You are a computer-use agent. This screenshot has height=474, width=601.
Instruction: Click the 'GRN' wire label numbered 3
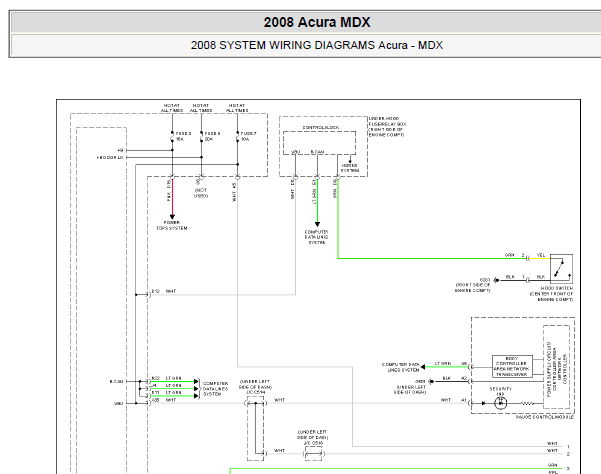click(x=552, y=465)
